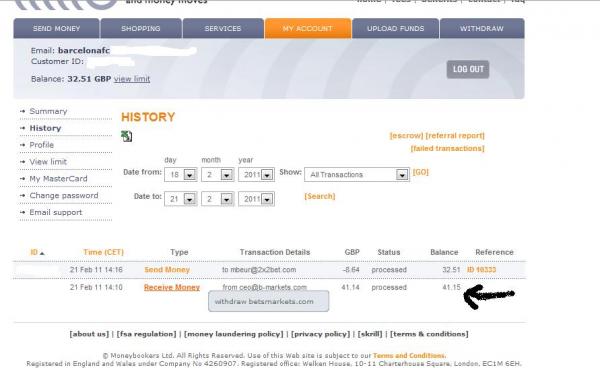
Task: Click the [GO] link
Action: click(x=421, y=172)
